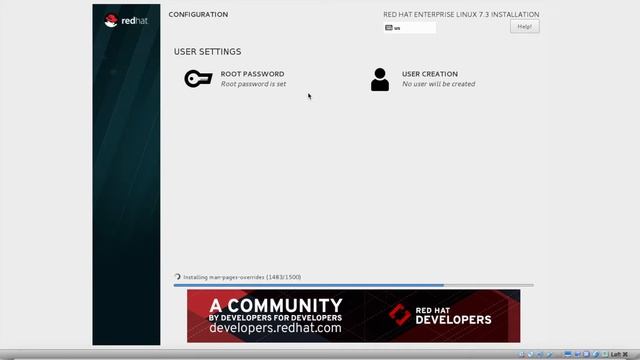Image resolution: width=640 pixels, height=360 pixels.
Task: Click the 'Root password is set' text
Action: click(x=253, y=84)
